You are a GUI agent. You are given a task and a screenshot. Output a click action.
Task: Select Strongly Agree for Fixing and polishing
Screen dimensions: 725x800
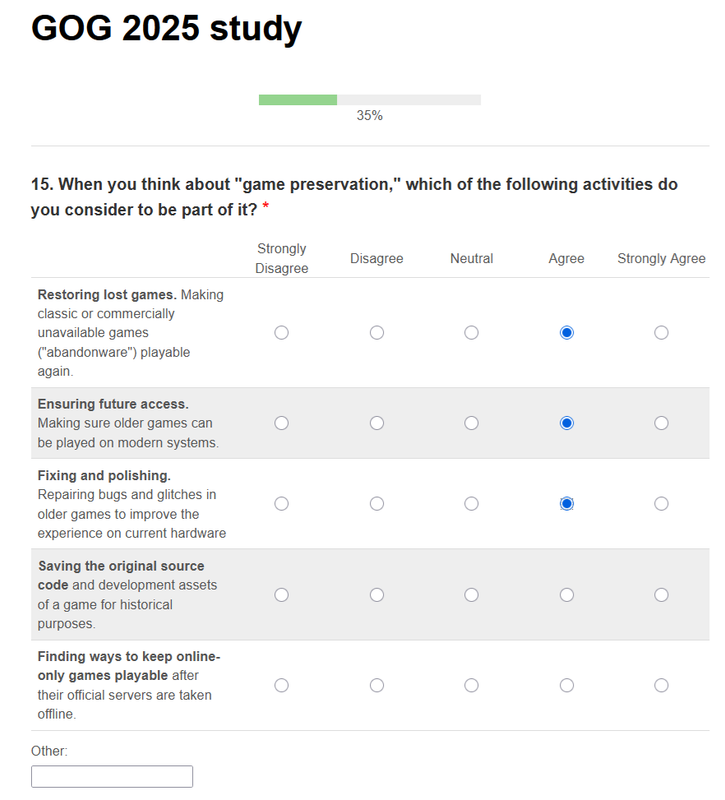point(661,504)
